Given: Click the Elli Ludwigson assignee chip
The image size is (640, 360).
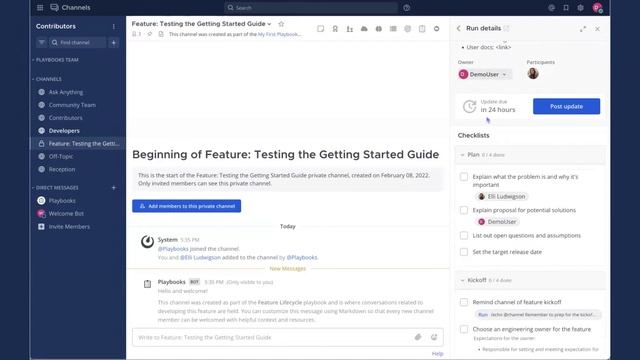Looking at the screenshot, I should (x=502, y=196).
